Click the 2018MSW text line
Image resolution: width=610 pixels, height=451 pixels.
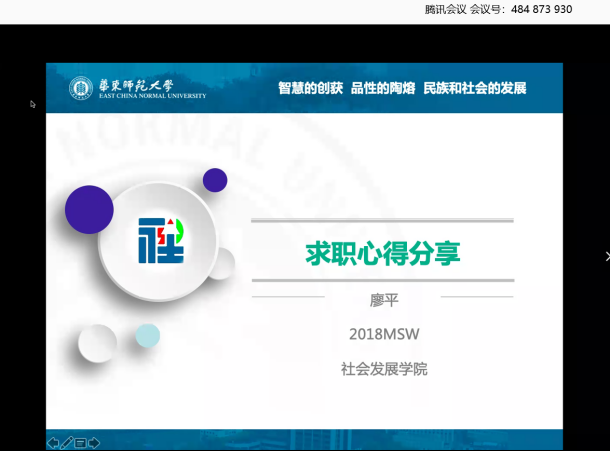(x=383, y=334)
